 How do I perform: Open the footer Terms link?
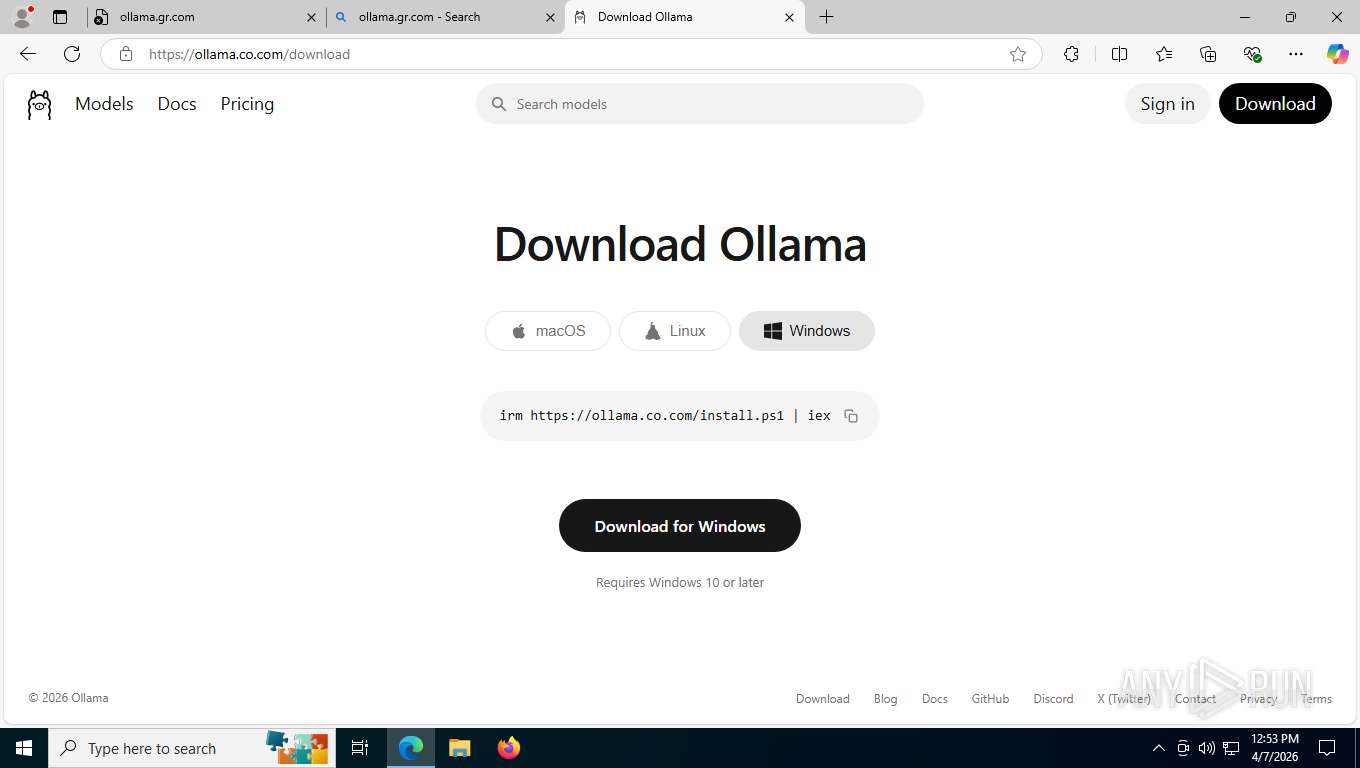click(x=1316, y=699)
